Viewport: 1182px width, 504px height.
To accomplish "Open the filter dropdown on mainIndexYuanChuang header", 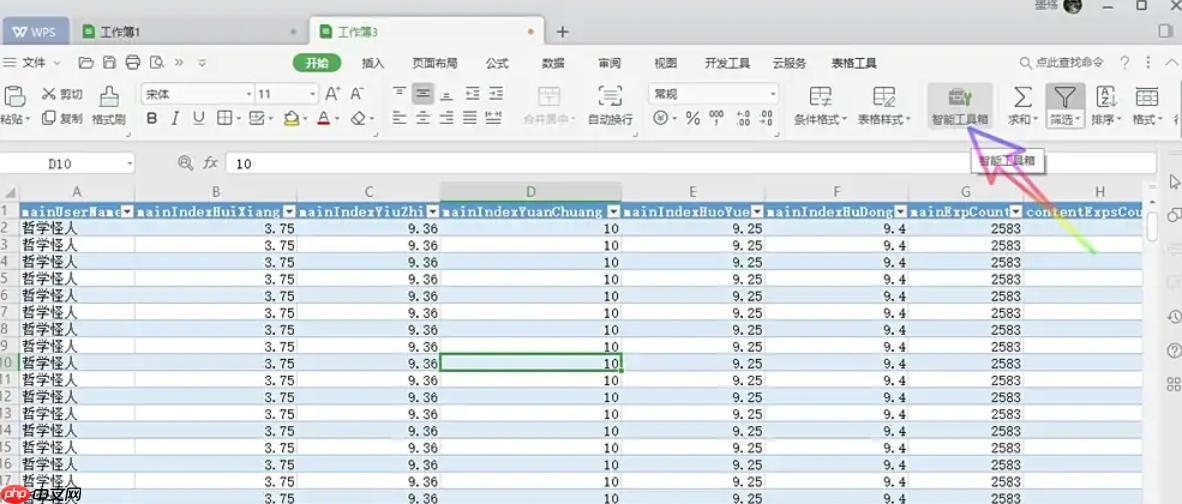I will 612,212.
